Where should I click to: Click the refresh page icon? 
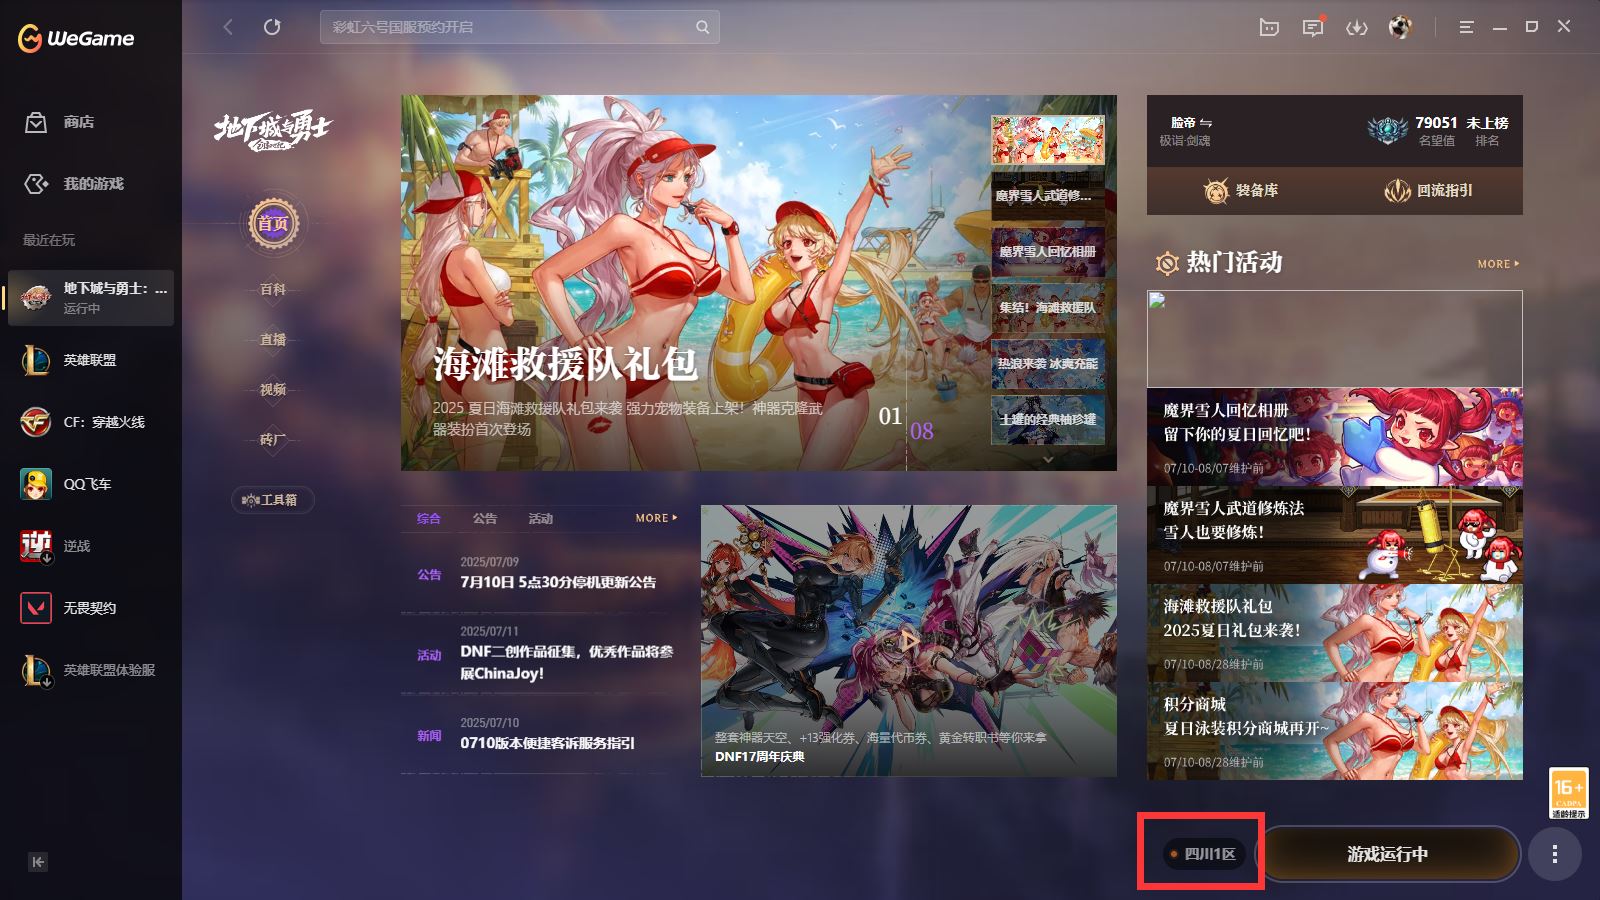coord(272,27)
